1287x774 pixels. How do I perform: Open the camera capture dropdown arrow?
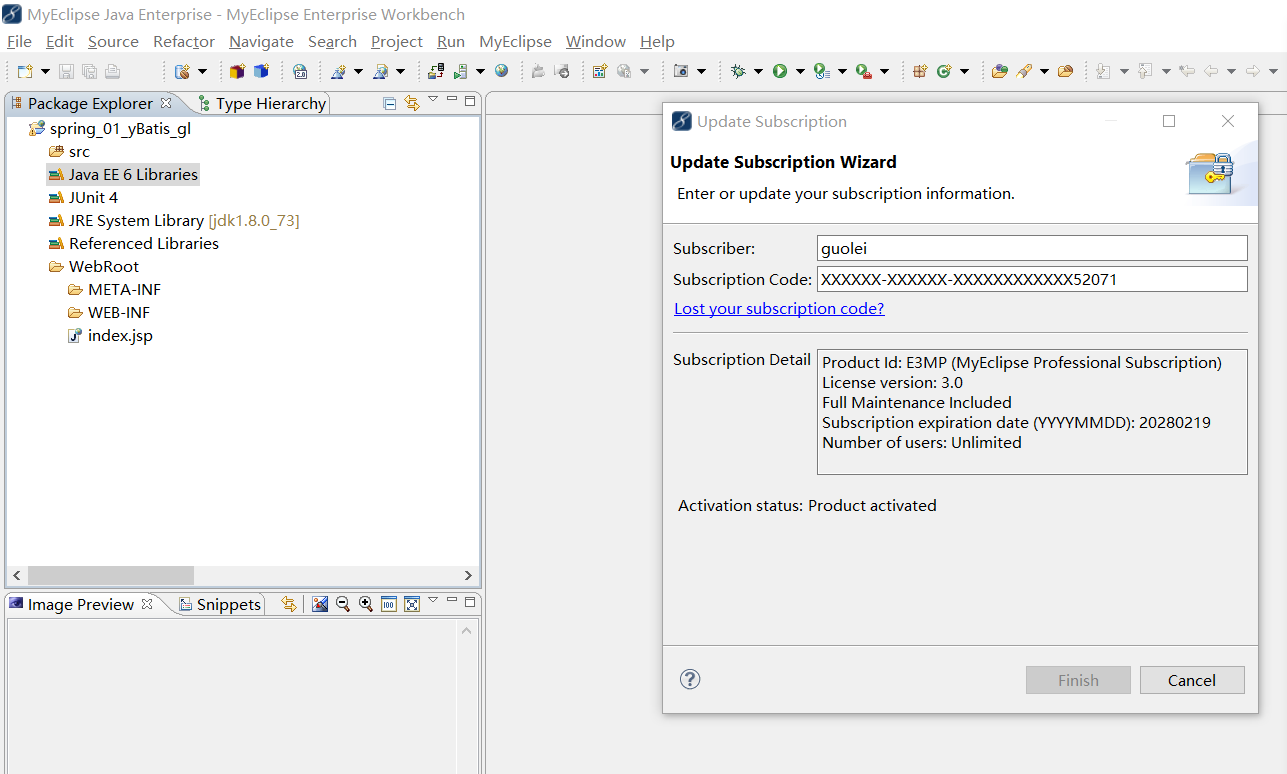pyautogui.click(x=701, y=71)
